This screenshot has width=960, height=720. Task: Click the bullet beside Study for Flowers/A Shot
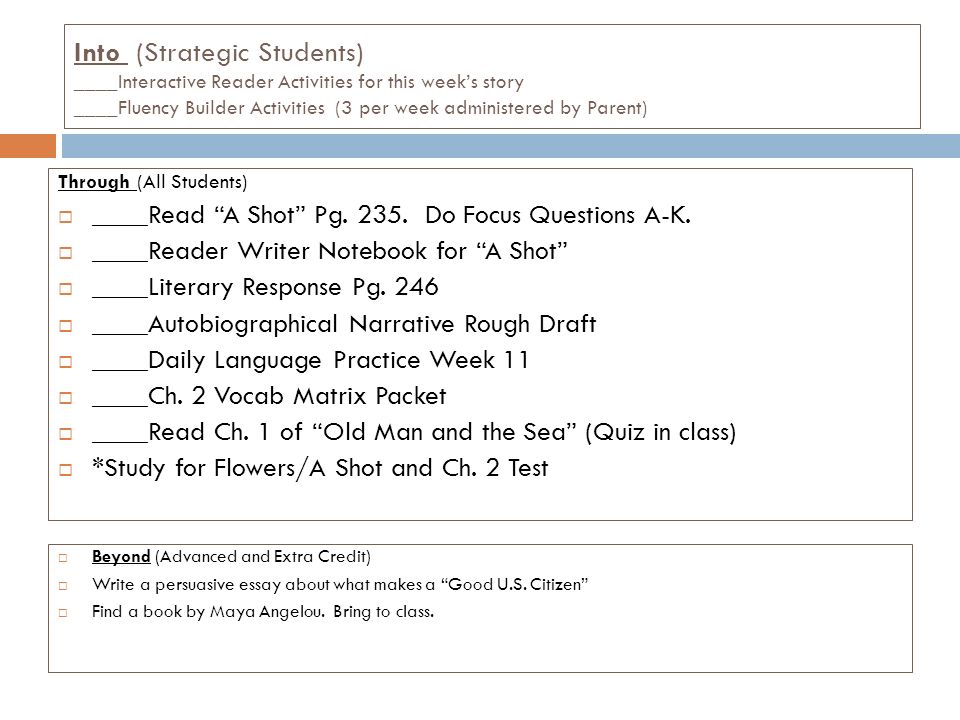[66, 470]
